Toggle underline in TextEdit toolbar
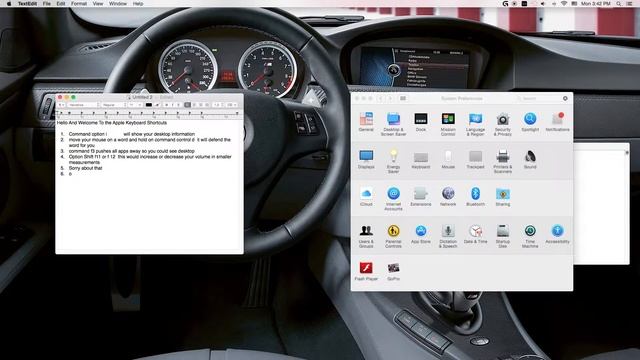The width and height of the screenshot is (640, 360). point(178,105)
